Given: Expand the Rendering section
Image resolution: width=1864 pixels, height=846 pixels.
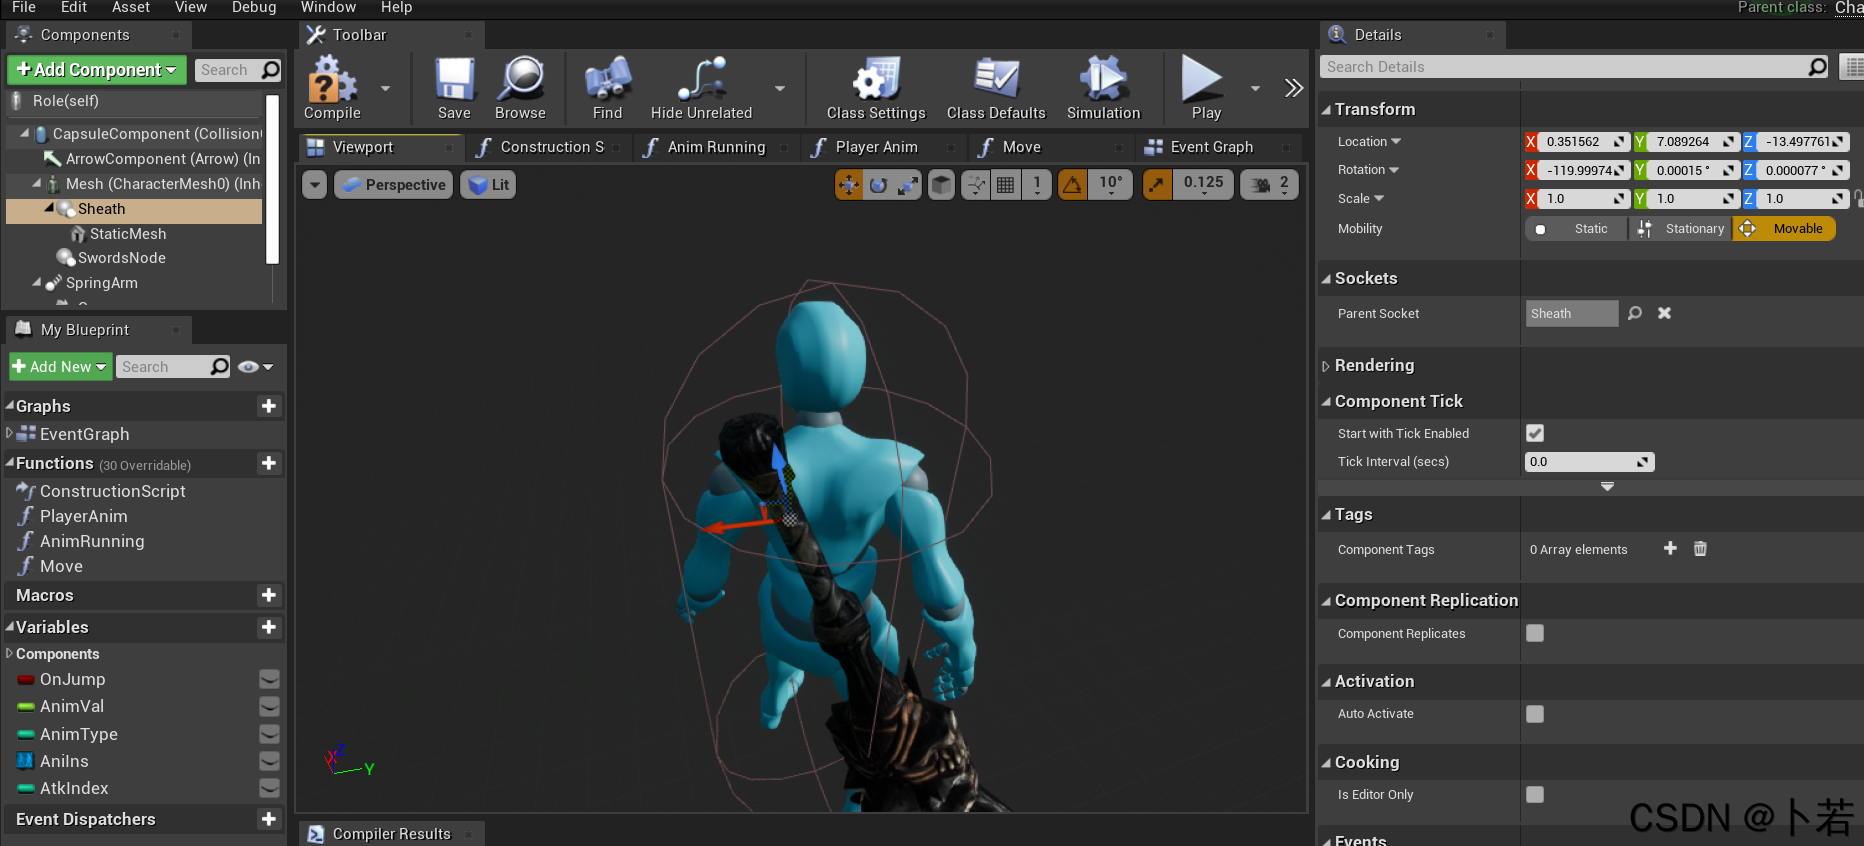Looking at the screenshot, I should [1375, 365].
